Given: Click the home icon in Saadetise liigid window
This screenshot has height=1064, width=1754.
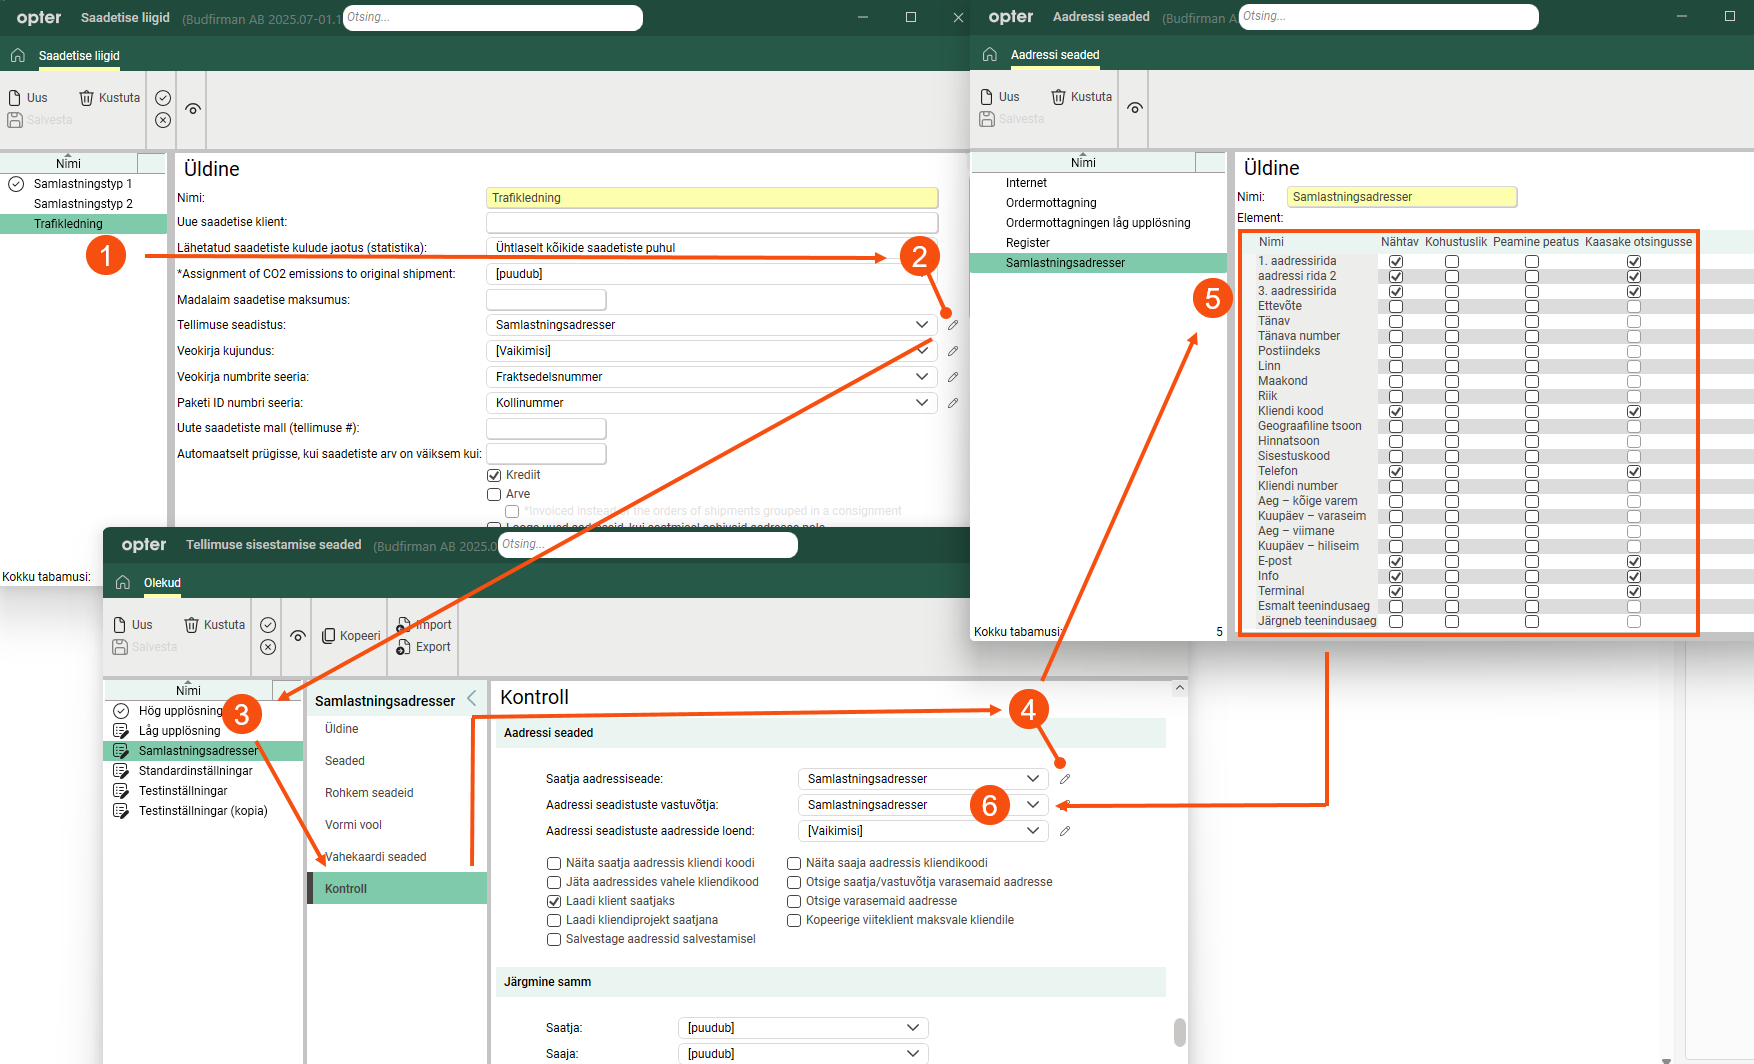Looking at the screenshot, I should click(18, 56).
